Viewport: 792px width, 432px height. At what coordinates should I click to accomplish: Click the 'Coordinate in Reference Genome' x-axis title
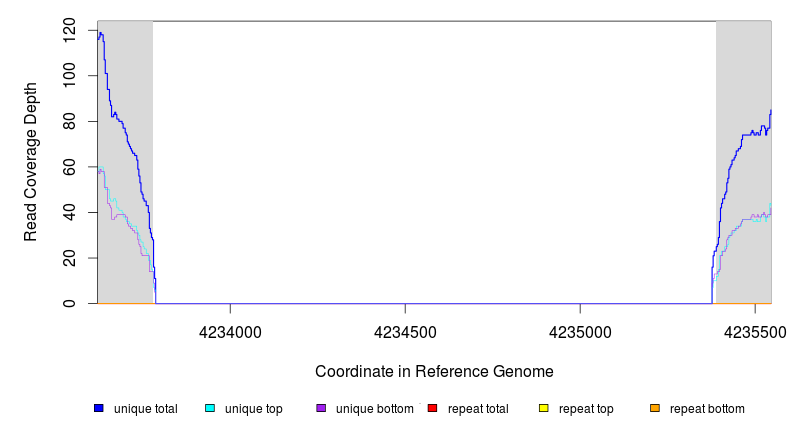pos(434,371)
